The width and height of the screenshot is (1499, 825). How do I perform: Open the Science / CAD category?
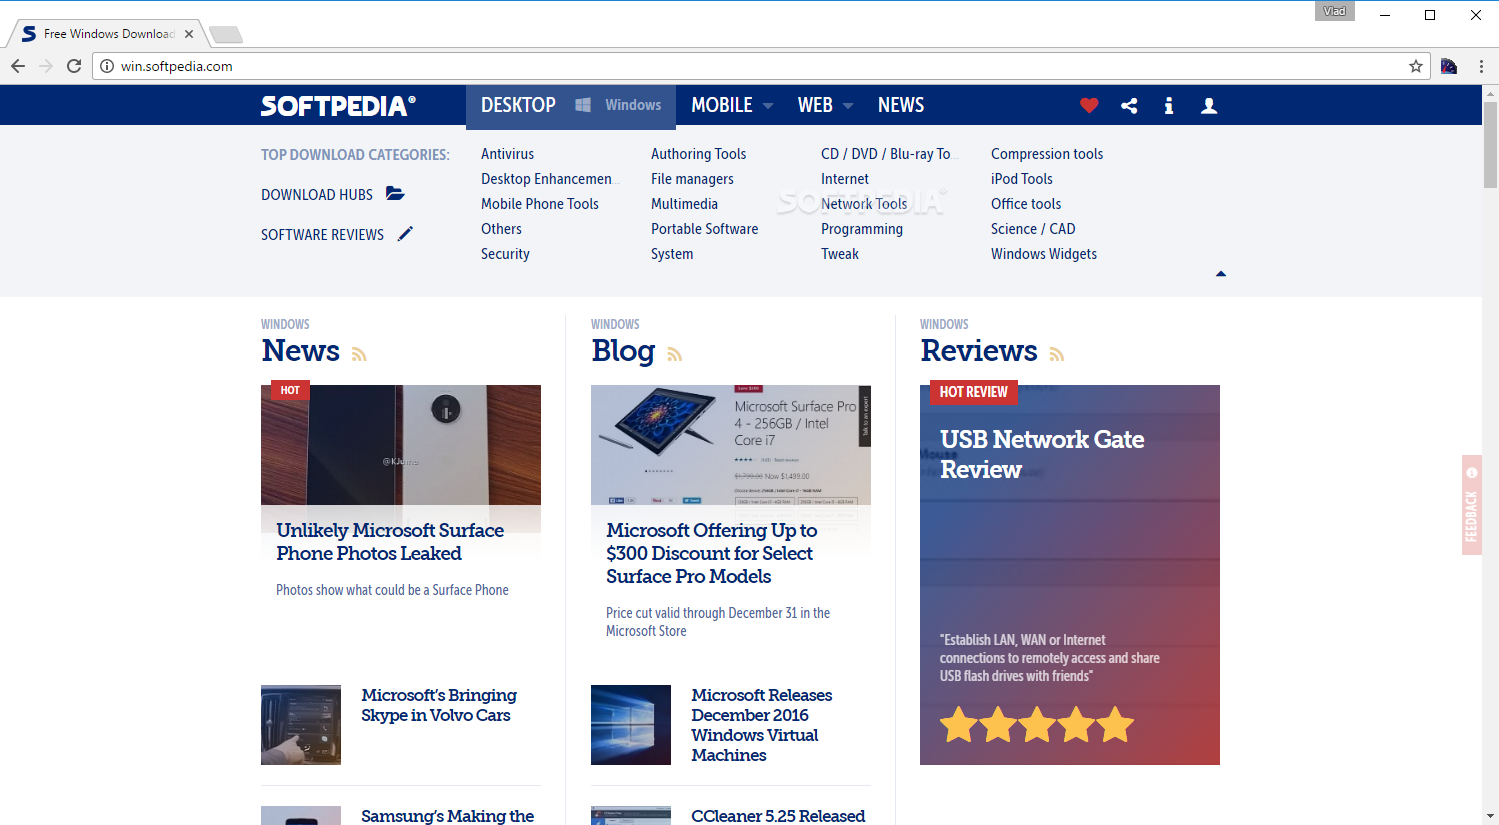click(x=1033, y=229)
